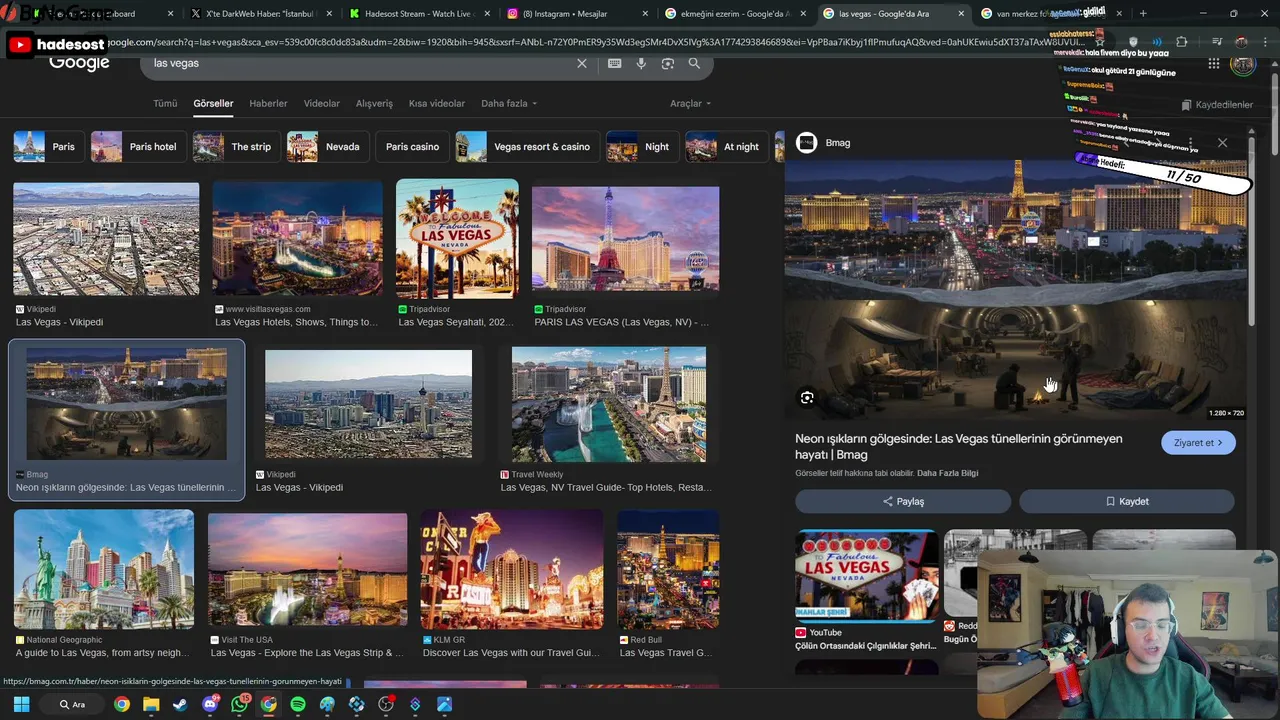Screen dimensions: 1280x720
Task: Filter images by Paris casino chip
Action: pyautogui.click(x=412, y=146)
